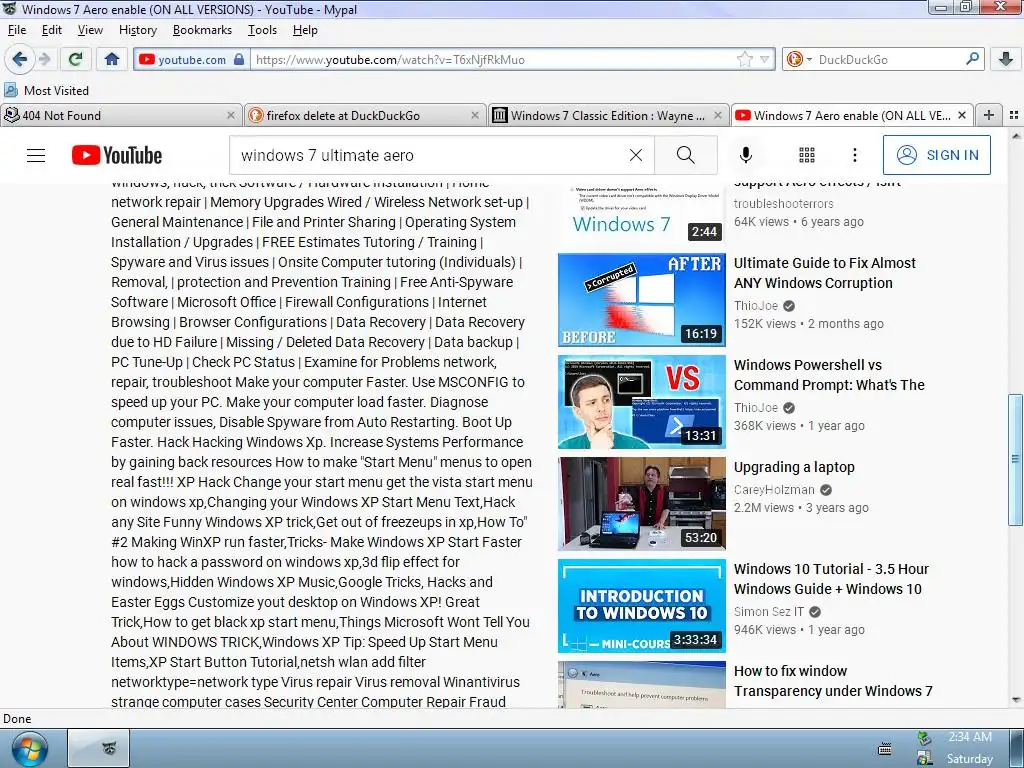1024x768 pixels.
Task: Click the scrollbar up arrow
Action: [1016, 137]
